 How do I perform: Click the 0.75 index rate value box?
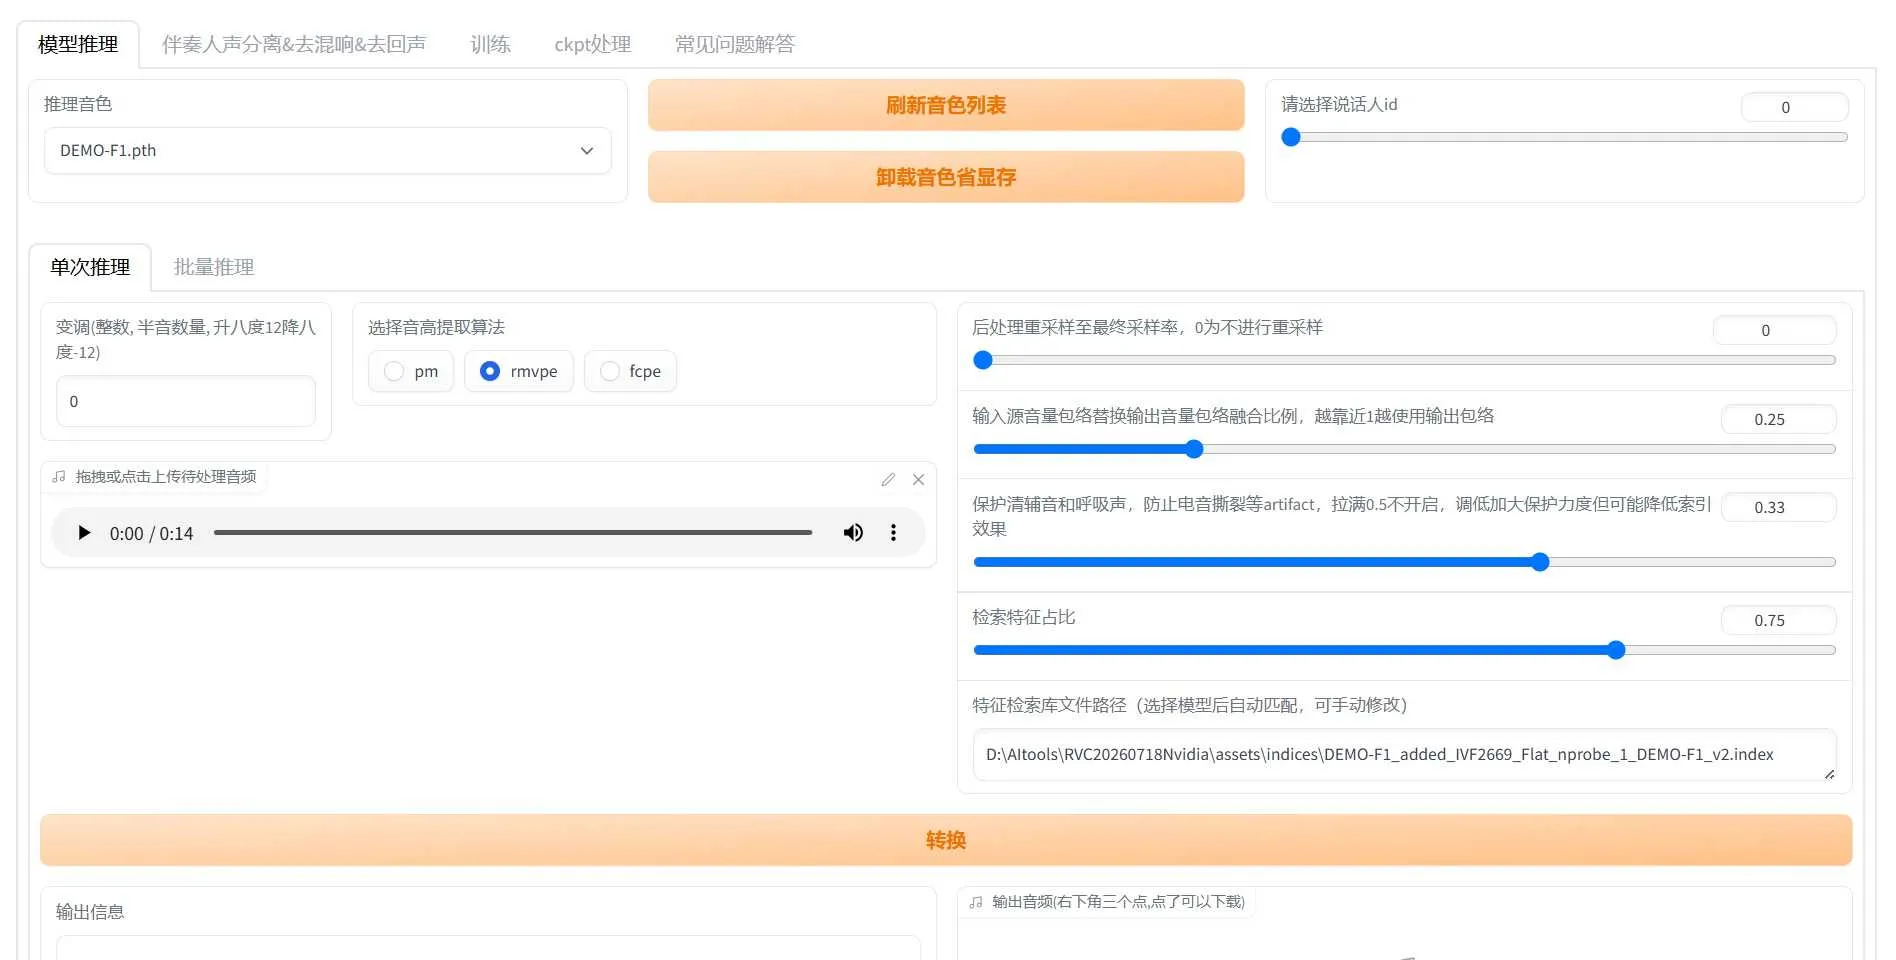click(x=1778, y=620)
